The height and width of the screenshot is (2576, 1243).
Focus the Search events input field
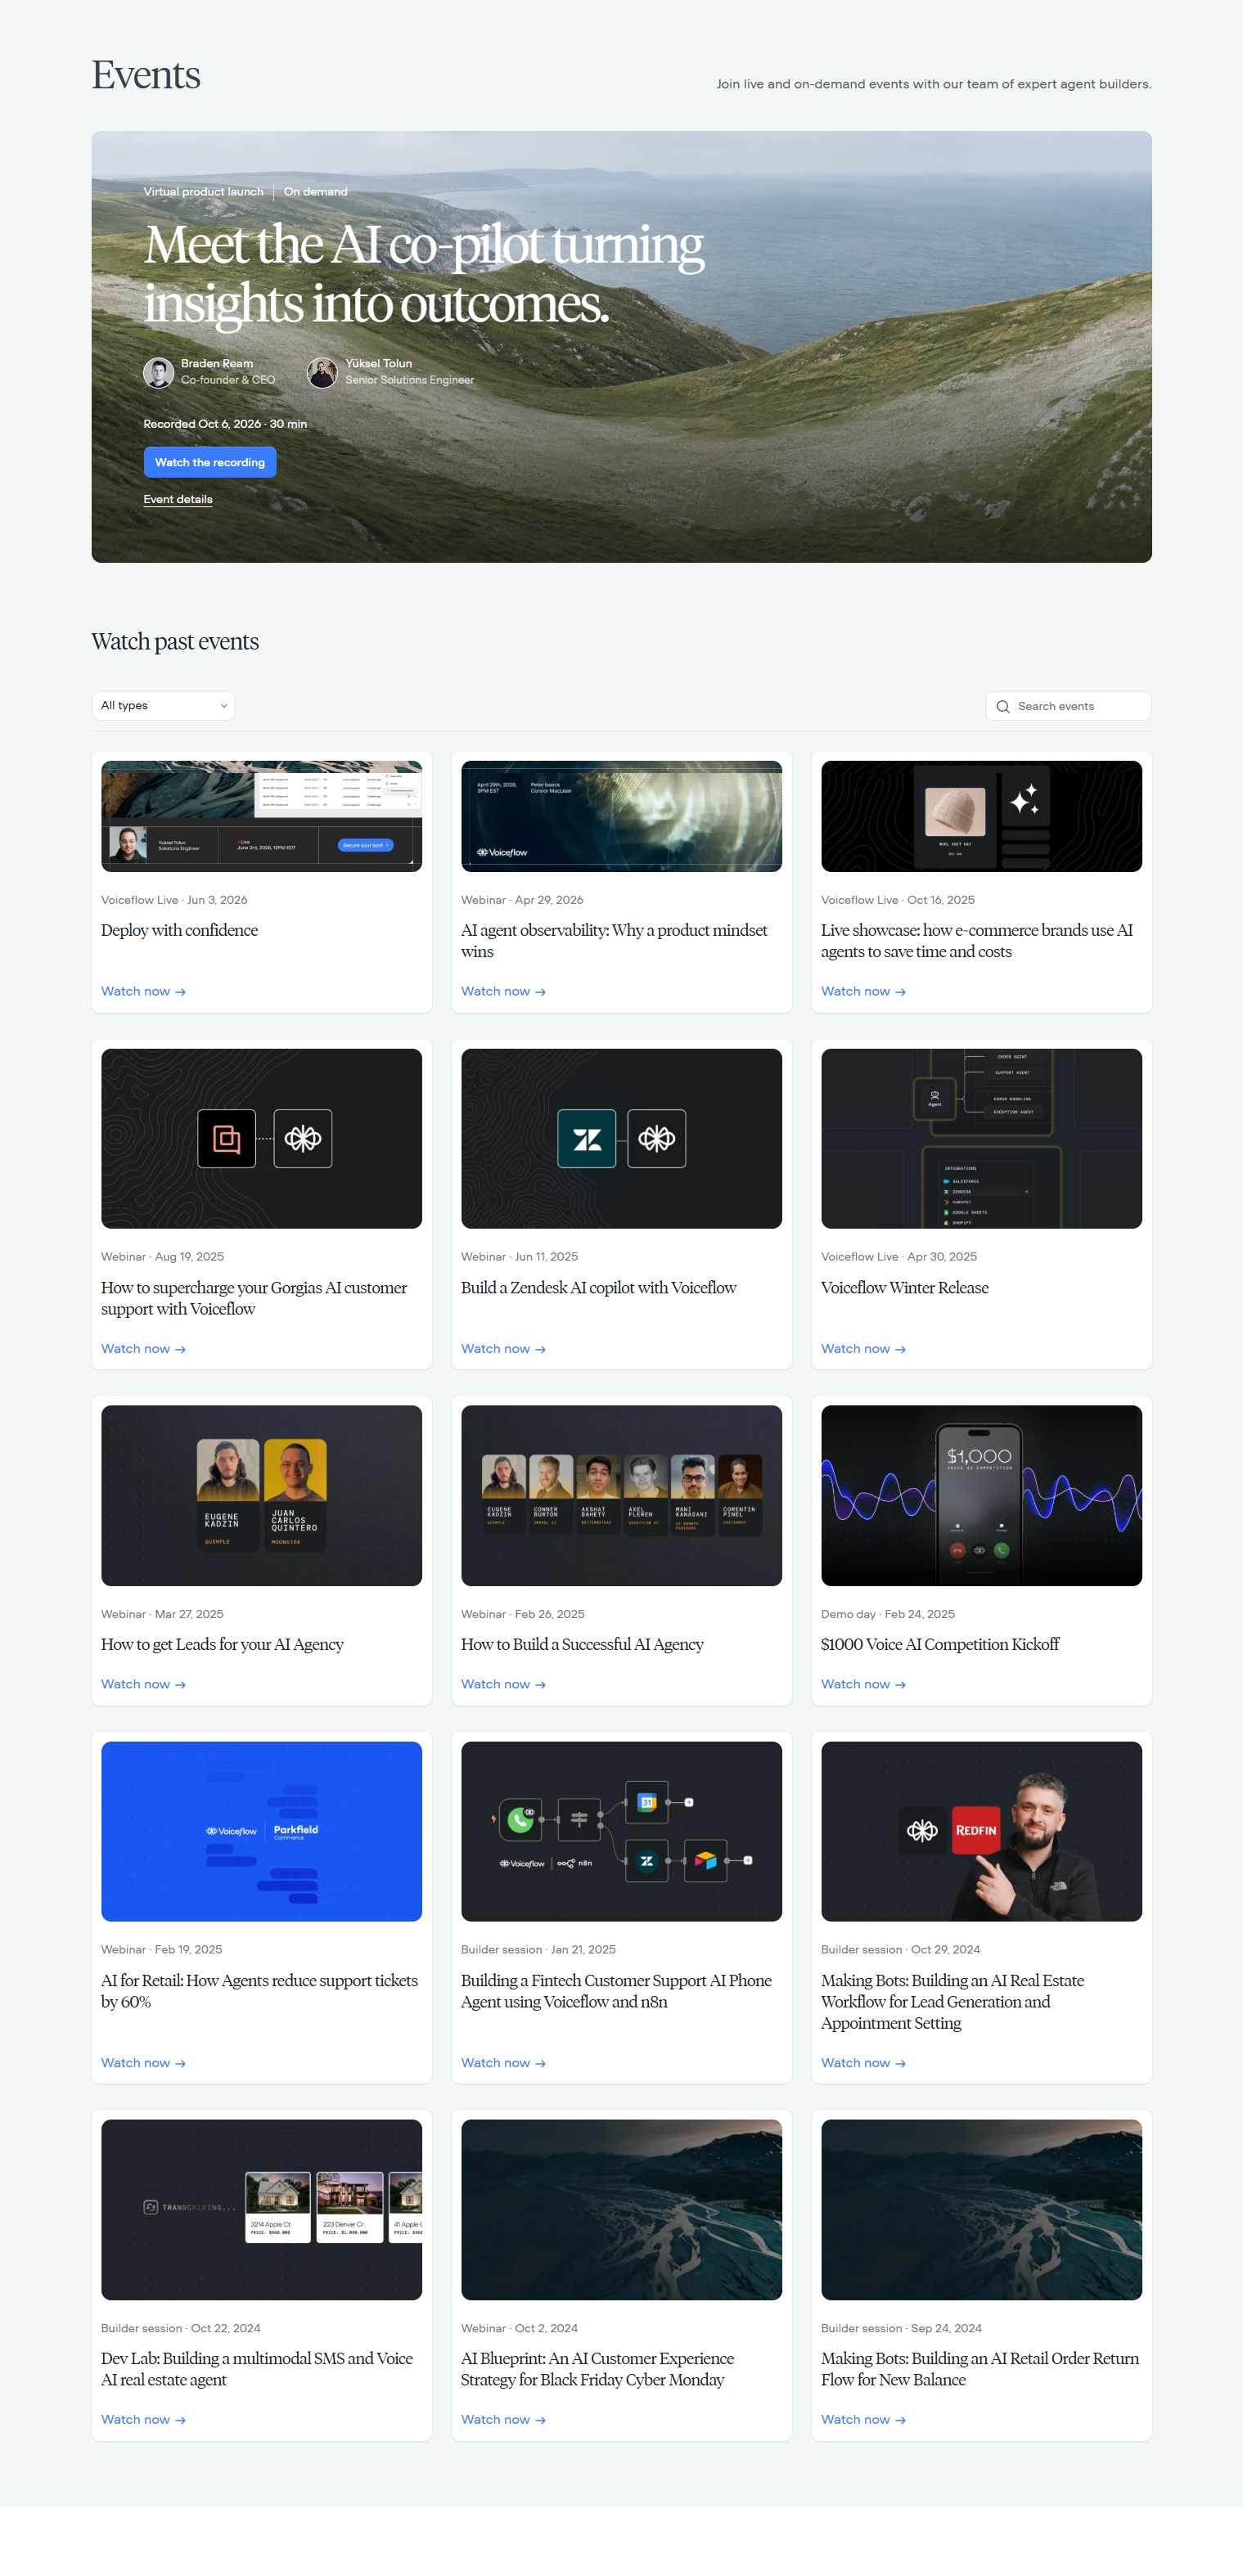(1068, 706)
